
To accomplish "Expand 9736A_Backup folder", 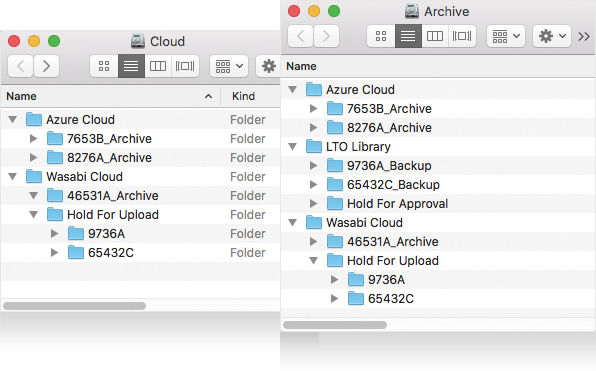I will [x=313, y=166].
